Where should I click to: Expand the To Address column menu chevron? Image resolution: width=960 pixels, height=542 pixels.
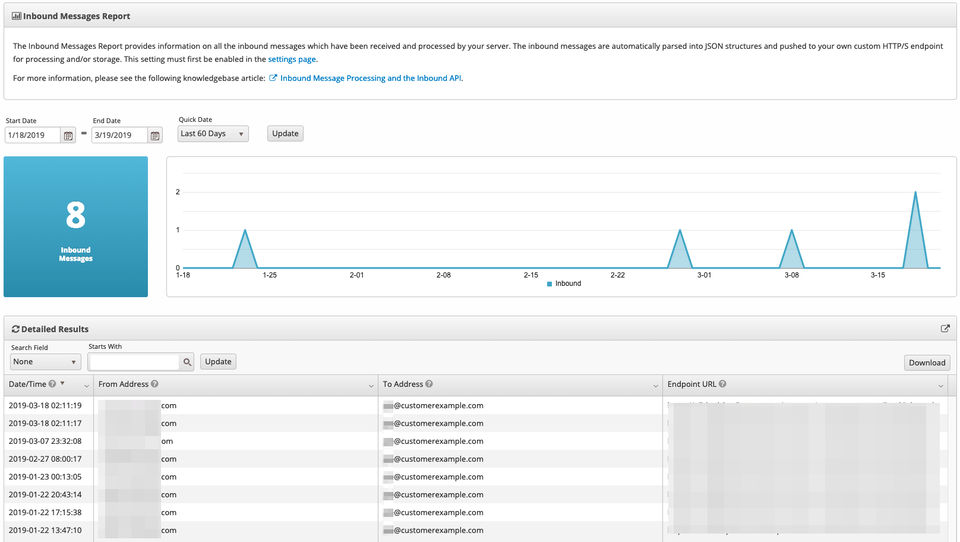(x=656, y=386)
